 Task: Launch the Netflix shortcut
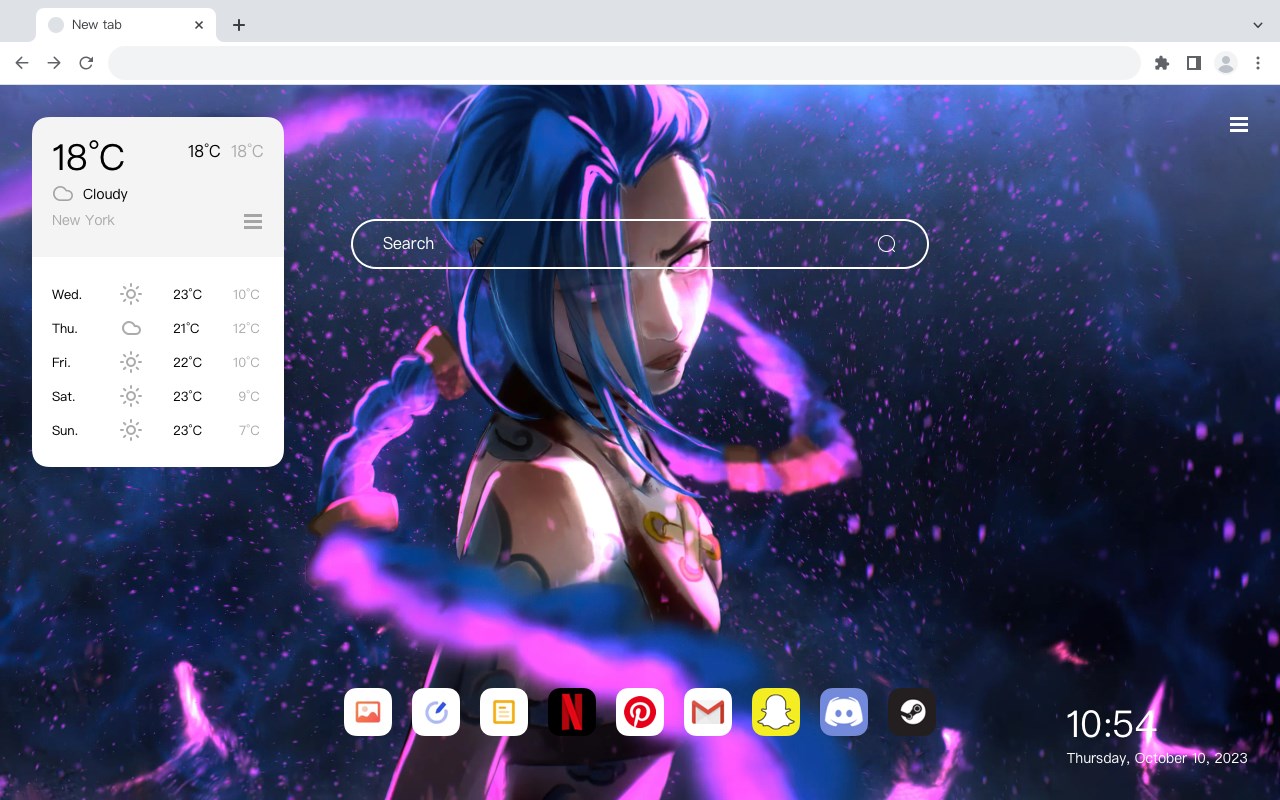(572, 712)
